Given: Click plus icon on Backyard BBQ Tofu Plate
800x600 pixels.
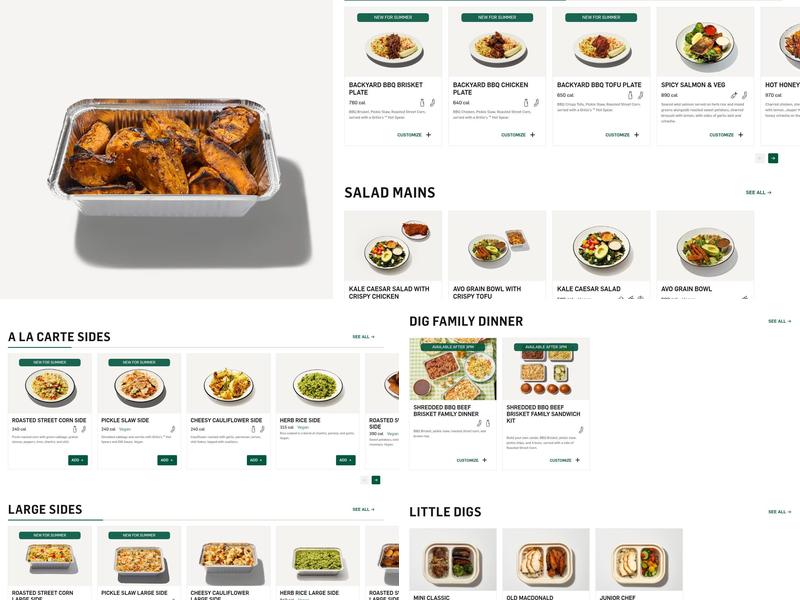Looking at the screenshot, I should point(637,135).
